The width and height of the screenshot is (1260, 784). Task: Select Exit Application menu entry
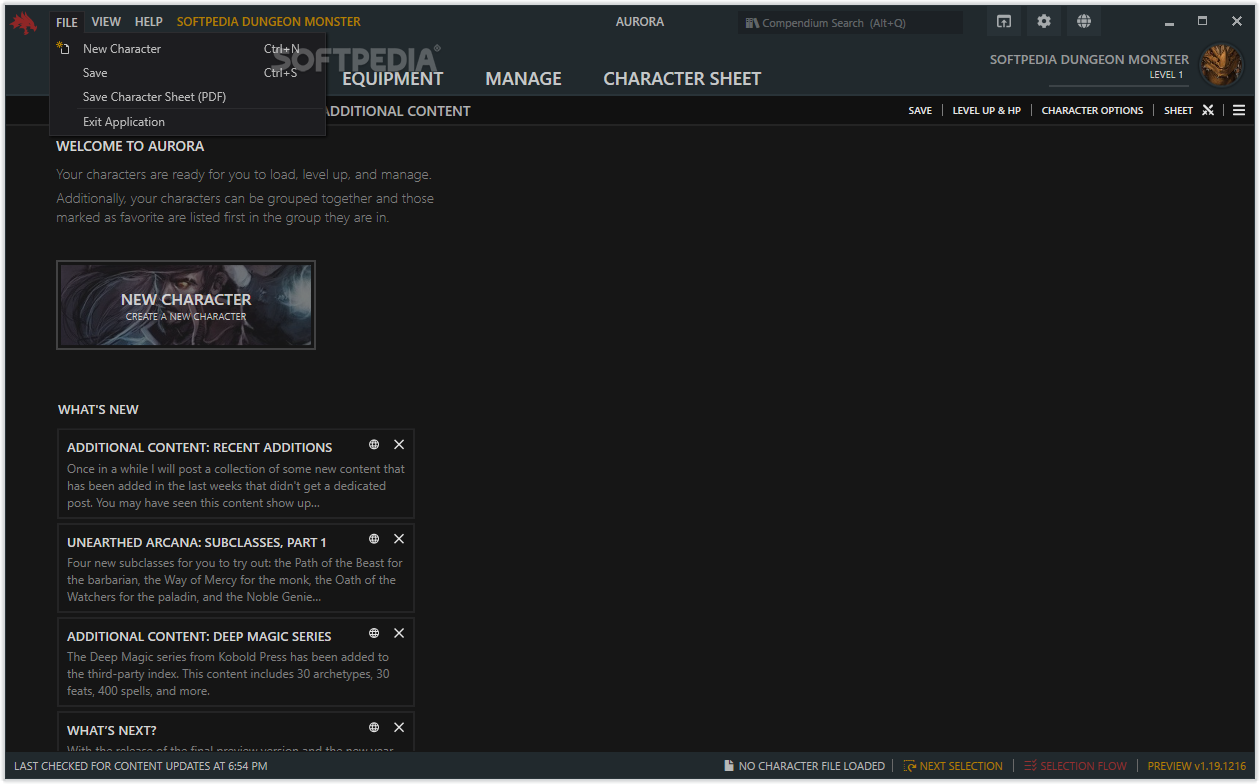[187, 122]
